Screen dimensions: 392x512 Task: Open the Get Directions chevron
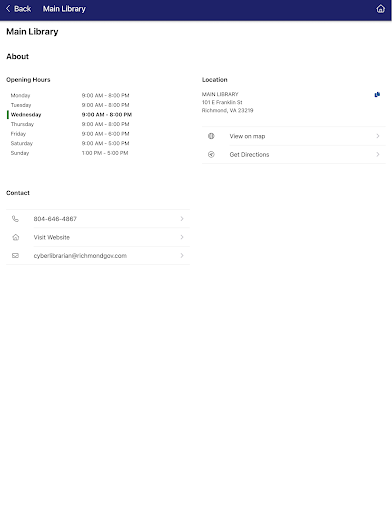[x=378, y=154]
